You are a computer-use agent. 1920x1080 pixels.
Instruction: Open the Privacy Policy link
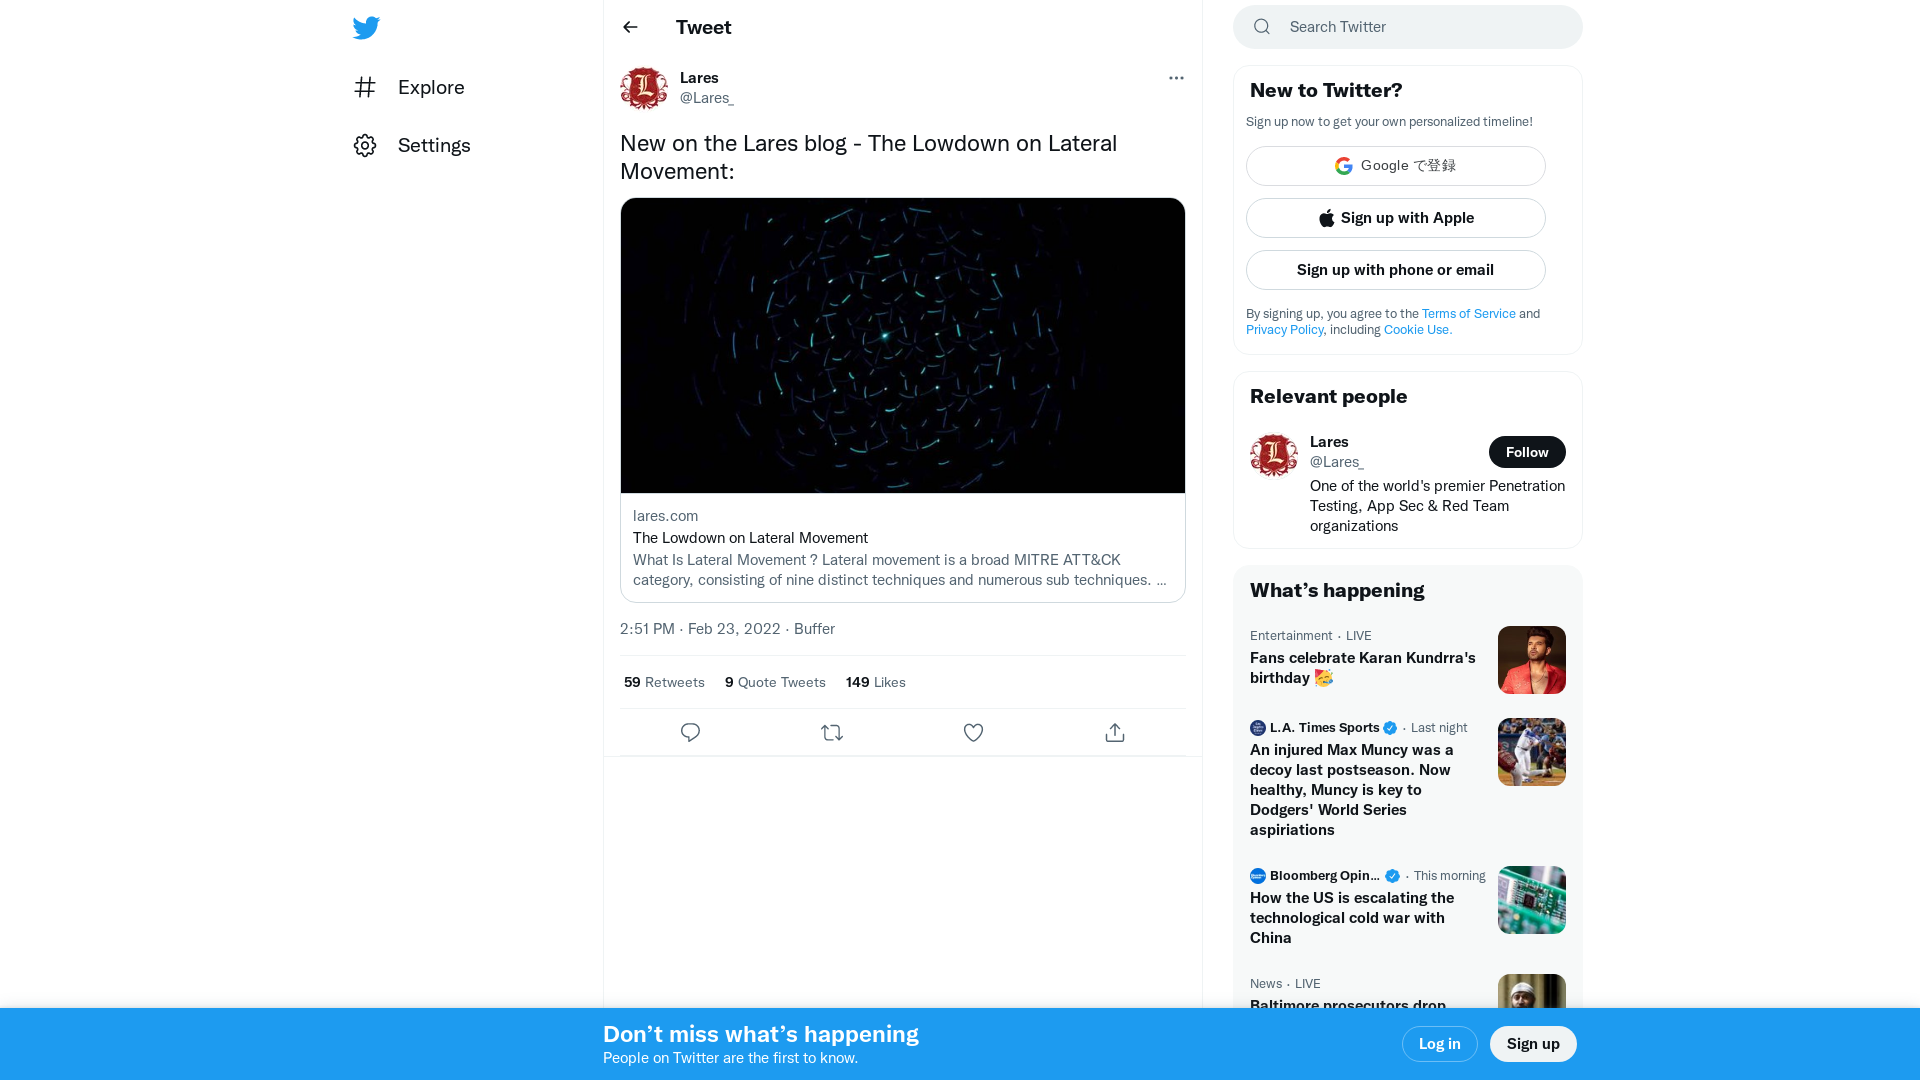tap(1285, 330)
